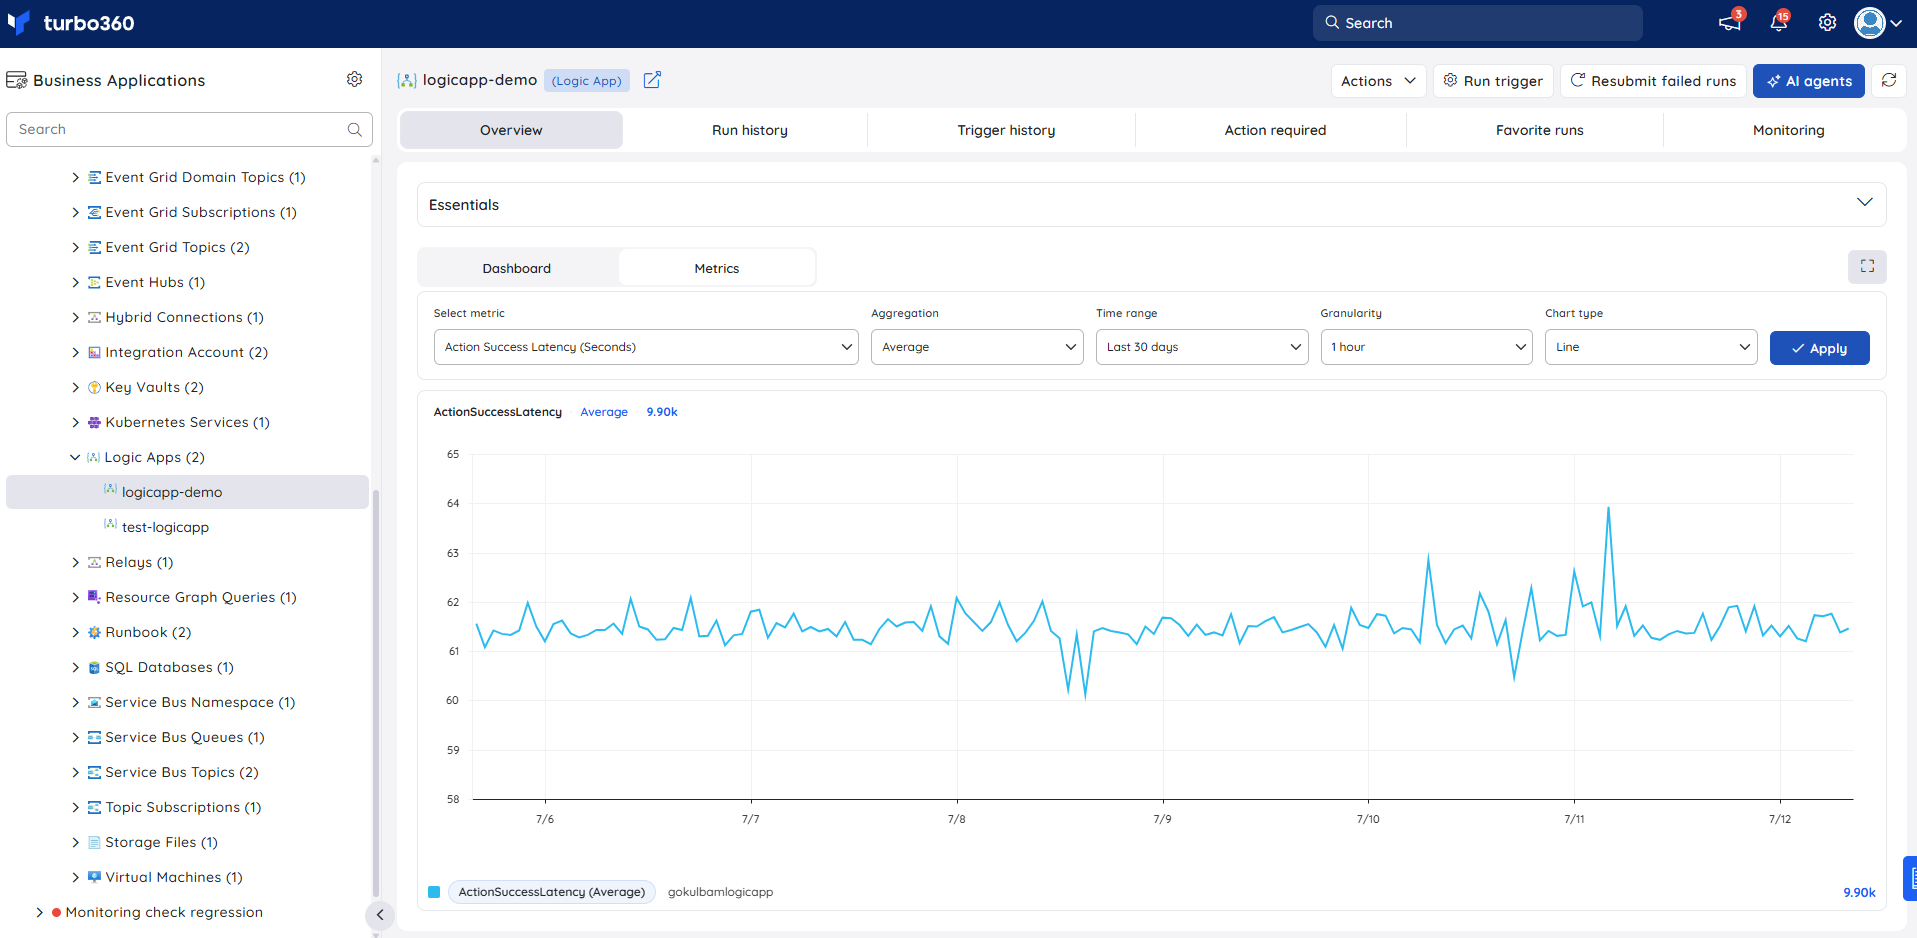Open the notifications bell icon
1917x938 pixels.
[x=1779, y=22]
